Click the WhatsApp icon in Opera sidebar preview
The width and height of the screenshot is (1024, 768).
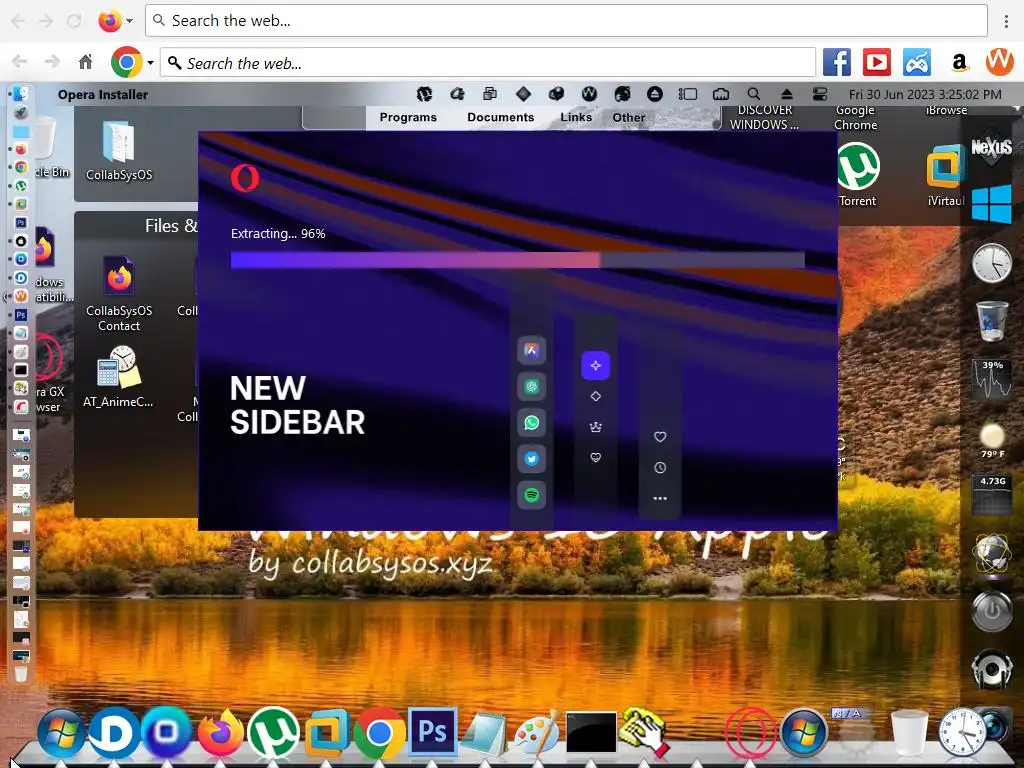tap(532, 423)
